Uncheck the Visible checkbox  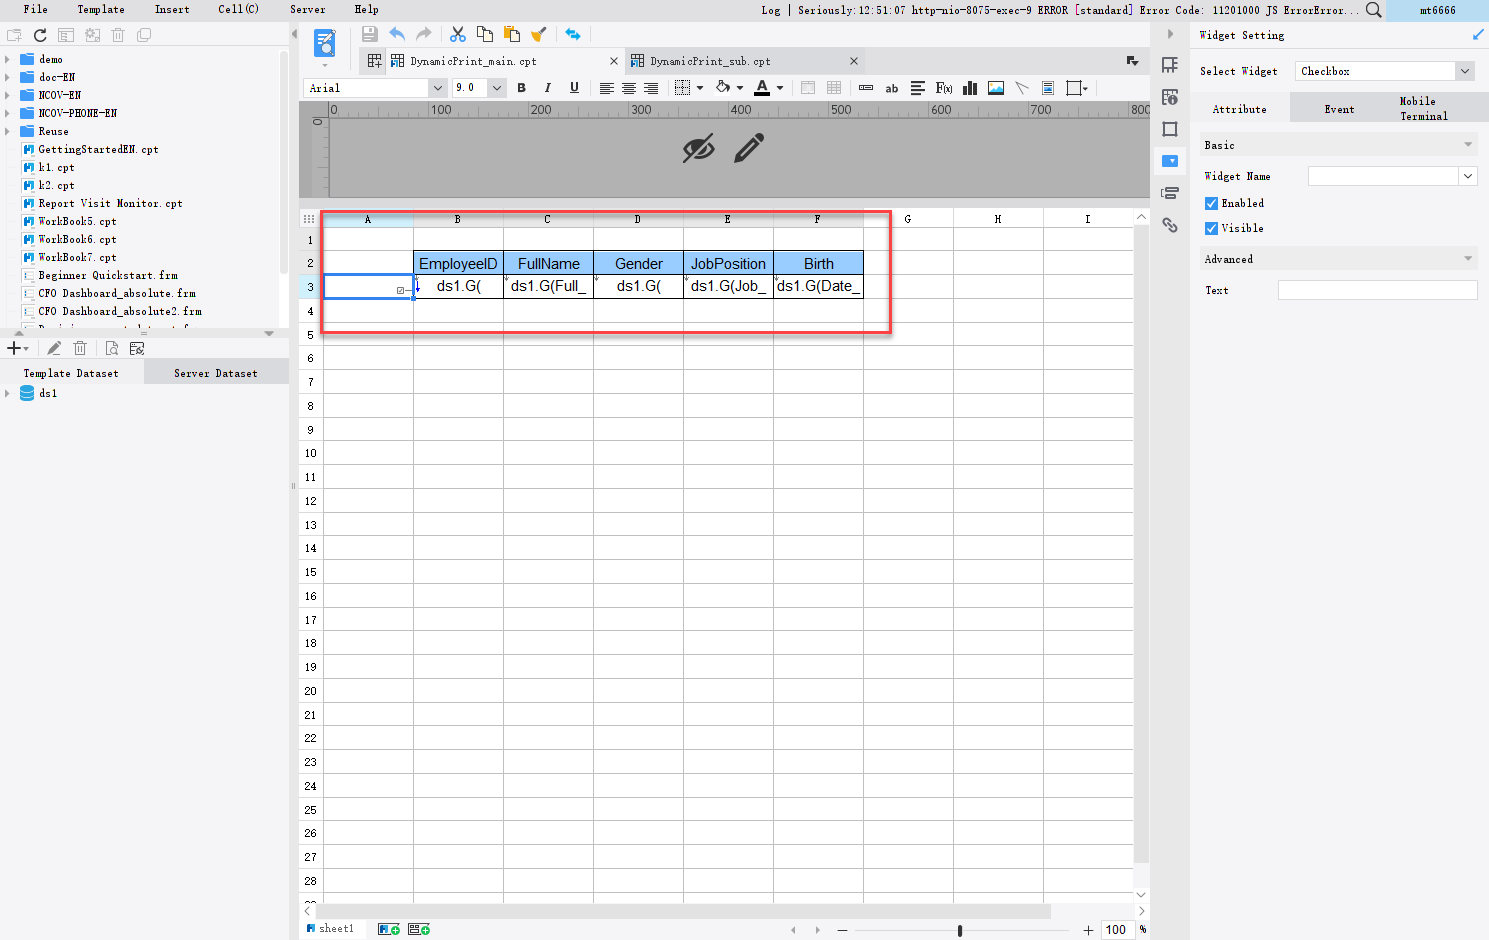tap(1211, 228)
